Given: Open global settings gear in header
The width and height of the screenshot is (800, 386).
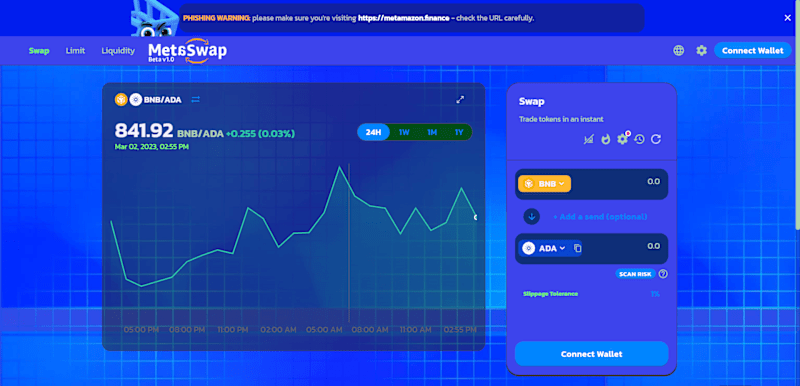Looking at the screenshot, I should coord(702,50).
